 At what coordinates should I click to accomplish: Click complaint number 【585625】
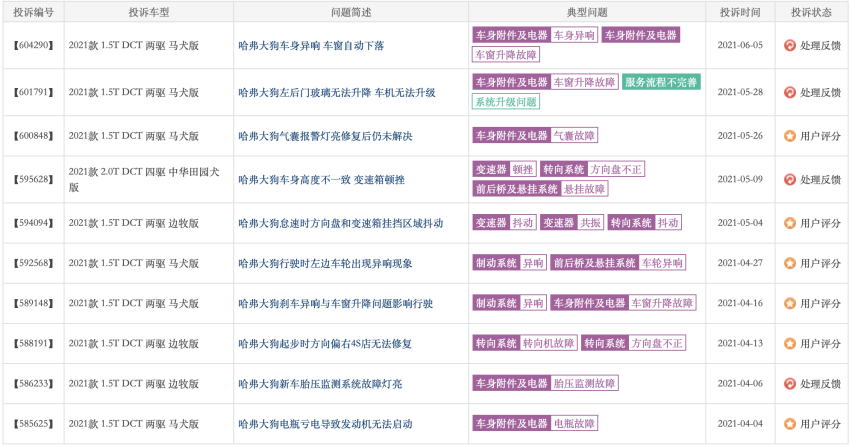[34, 424]
